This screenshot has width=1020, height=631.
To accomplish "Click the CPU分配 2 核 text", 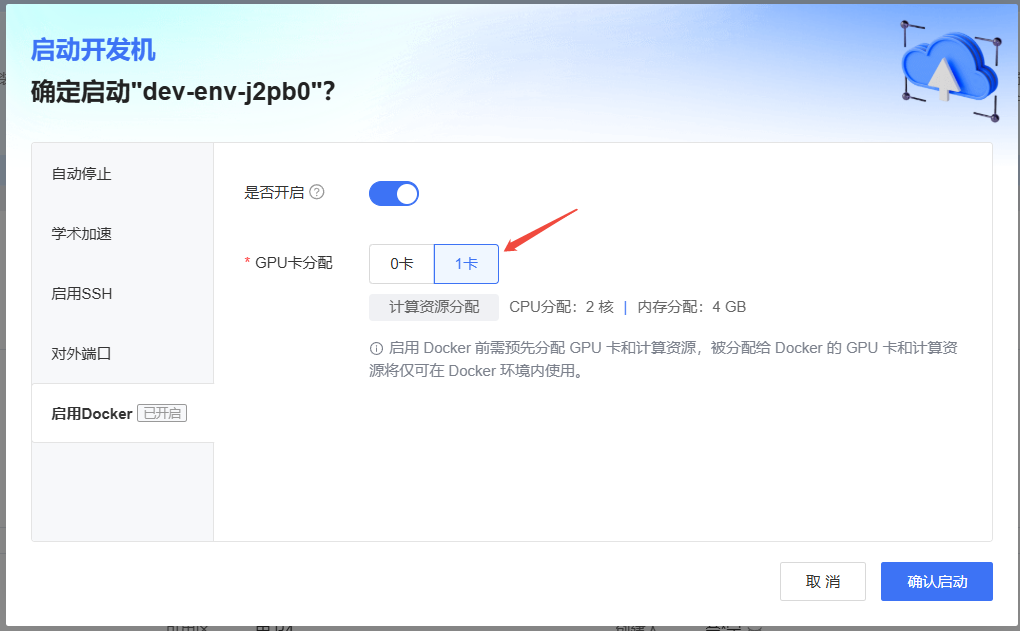I will click(561, 307).
